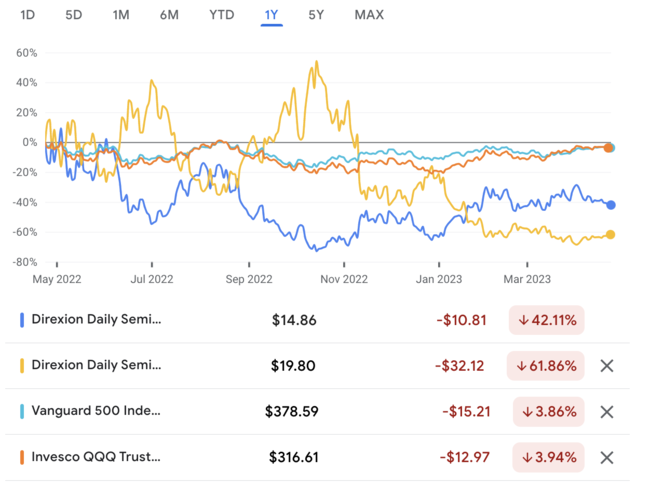Click the Jan 2023 axis label
This screenshot has height=486, width=650.
(439, 279)
